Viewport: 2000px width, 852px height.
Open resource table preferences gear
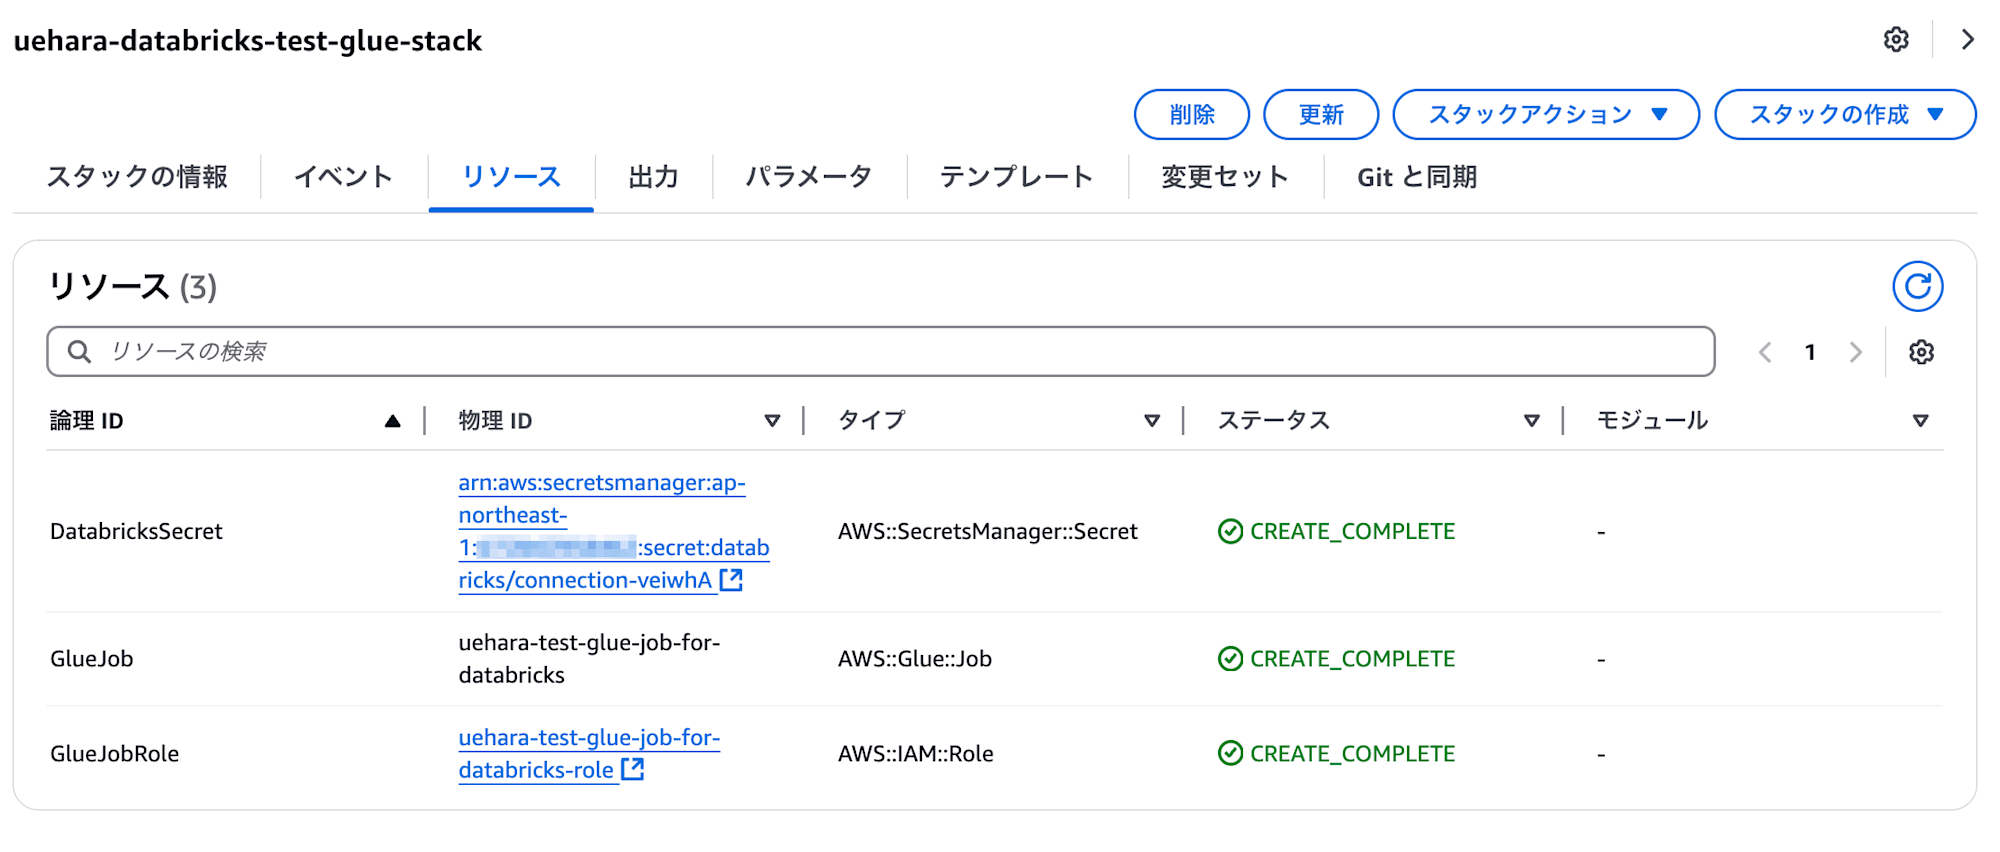(x=1921, y=352)
